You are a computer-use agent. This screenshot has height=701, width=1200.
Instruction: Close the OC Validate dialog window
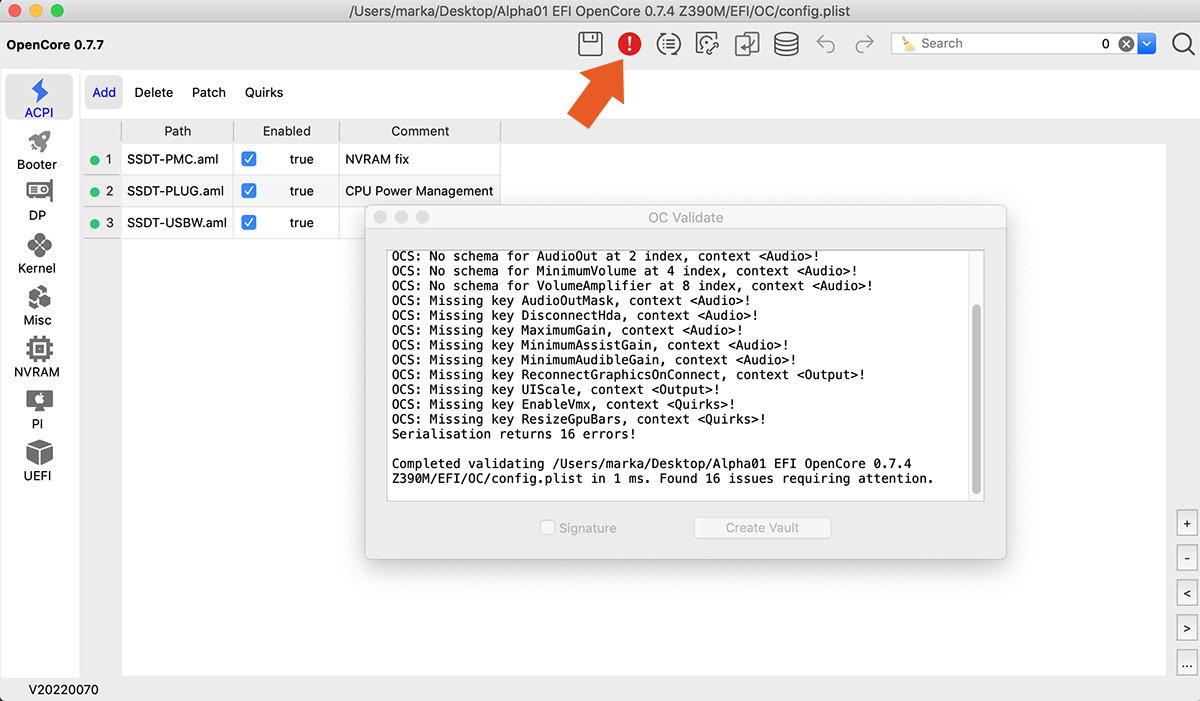click(380, 217)
